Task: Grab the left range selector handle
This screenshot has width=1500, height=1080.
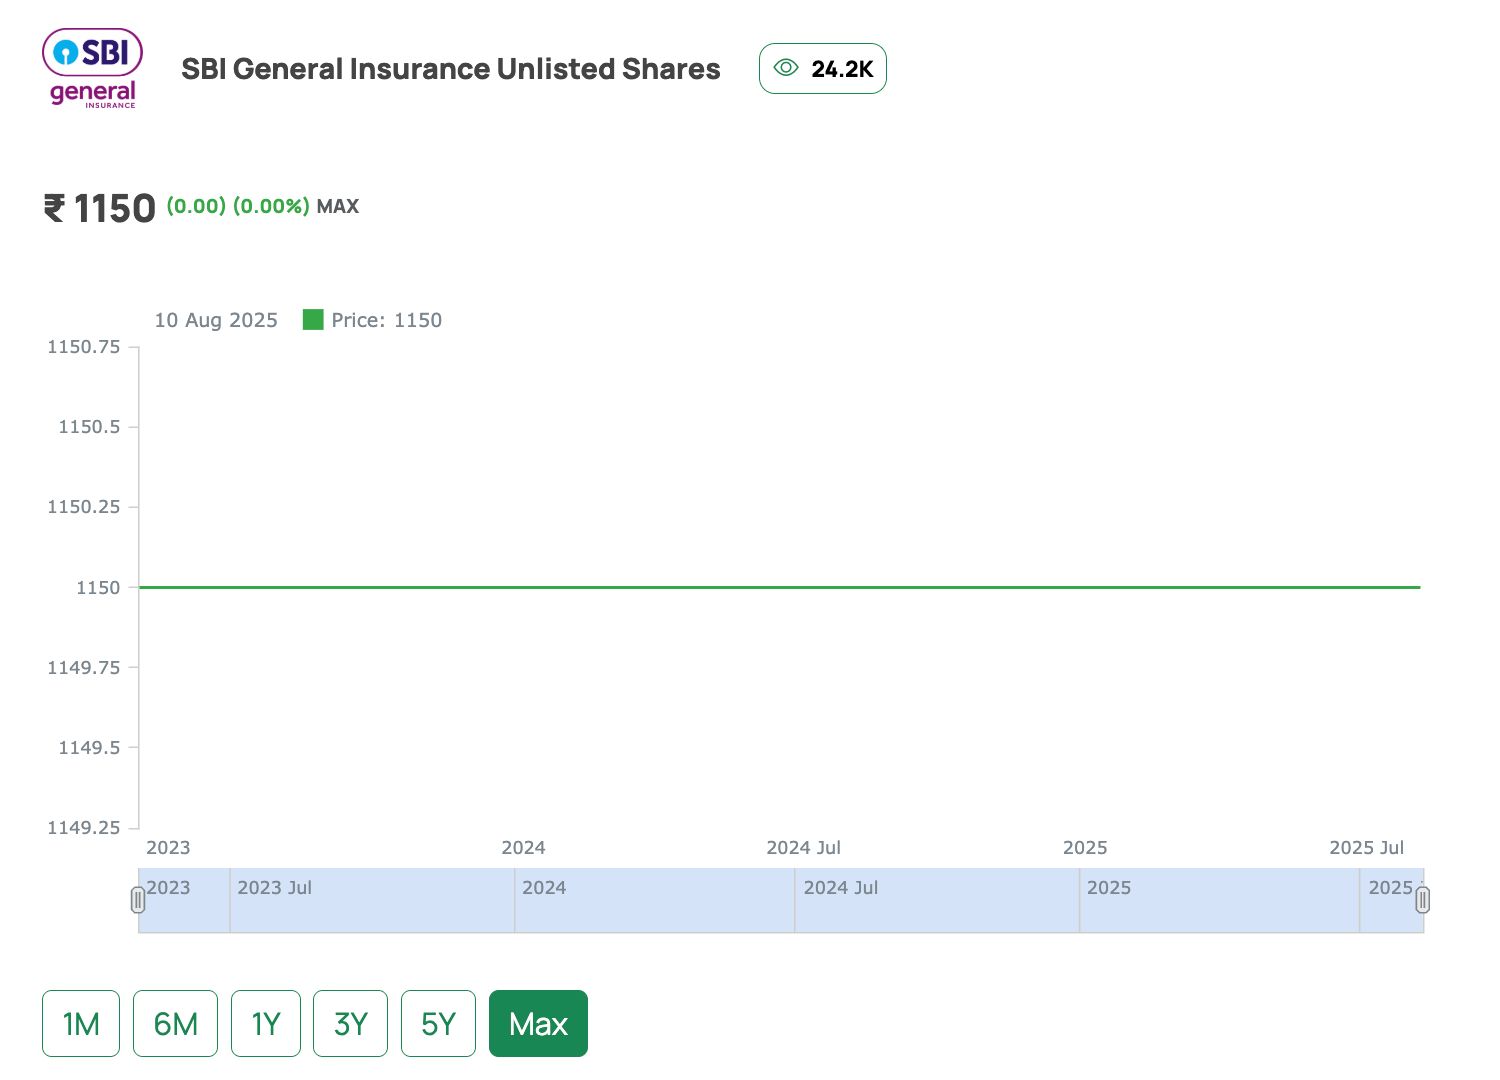Action: (138, 900)
